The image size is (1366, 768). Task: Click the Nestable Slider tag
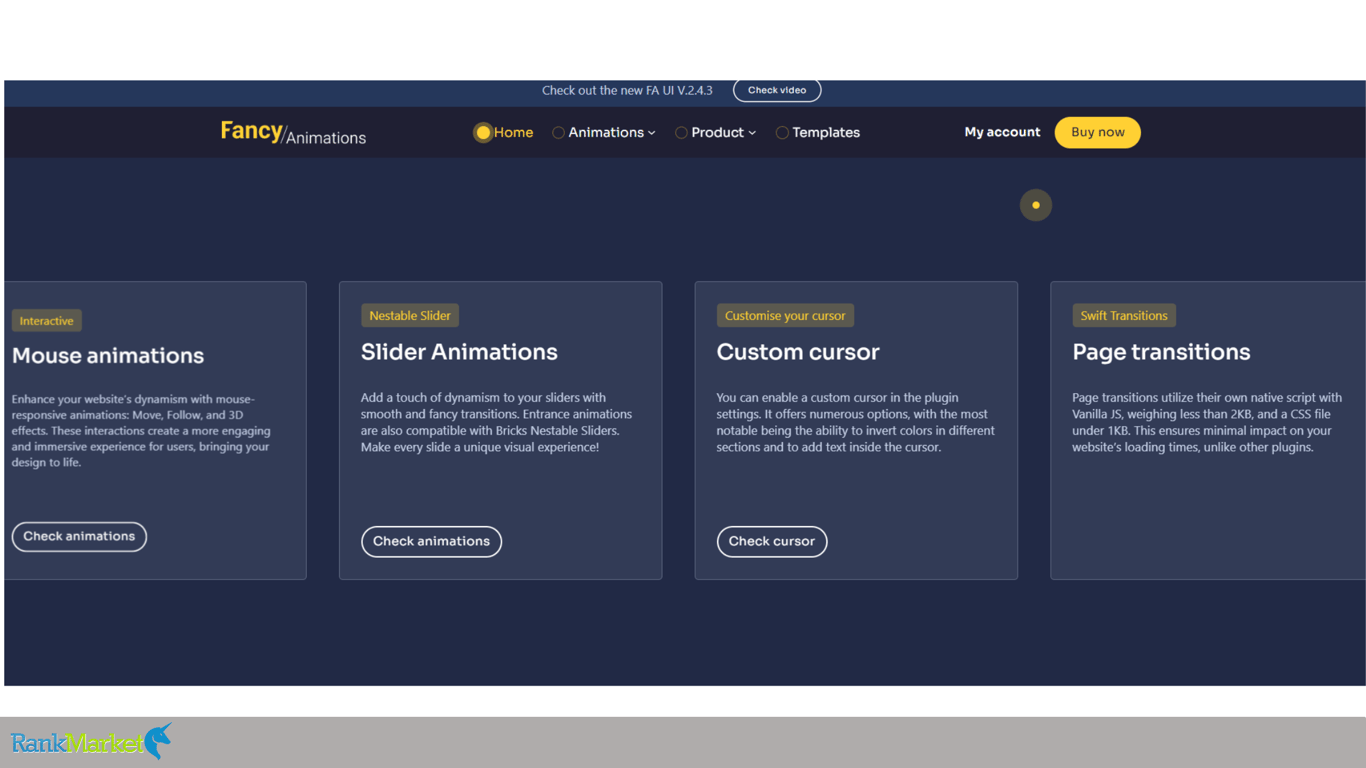(410, 316)
